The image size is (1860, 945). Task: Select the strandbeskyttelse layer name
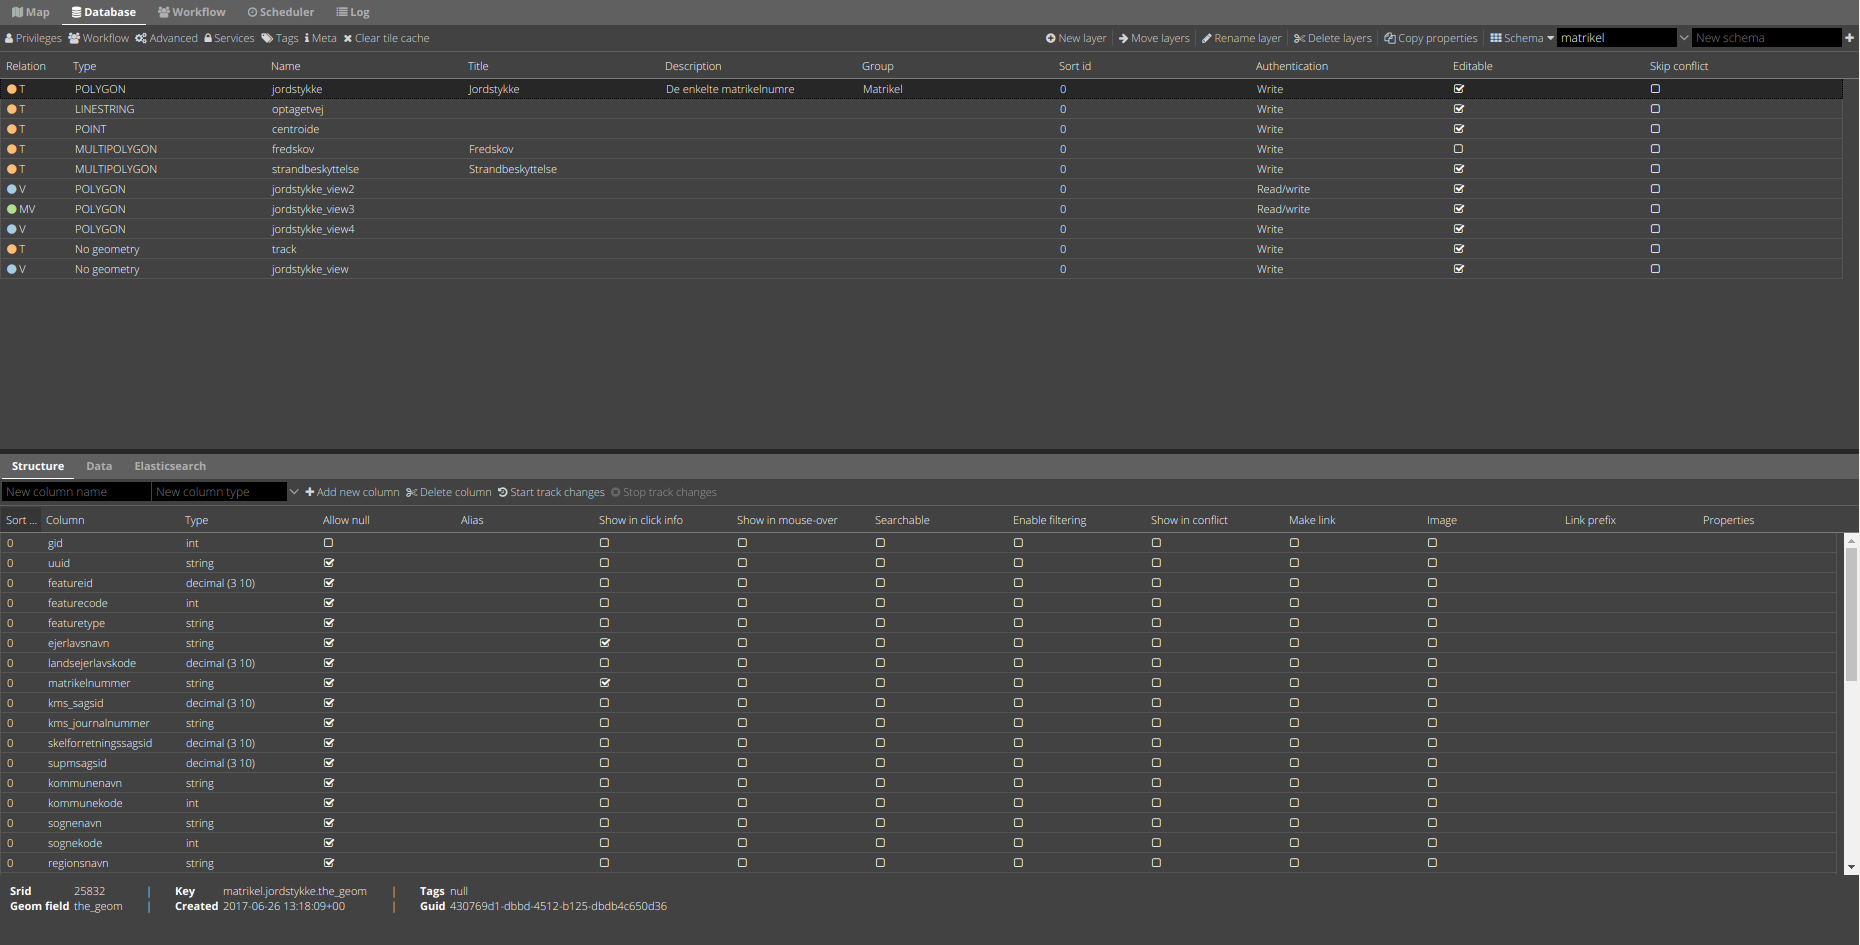click(x=315, y=169)
